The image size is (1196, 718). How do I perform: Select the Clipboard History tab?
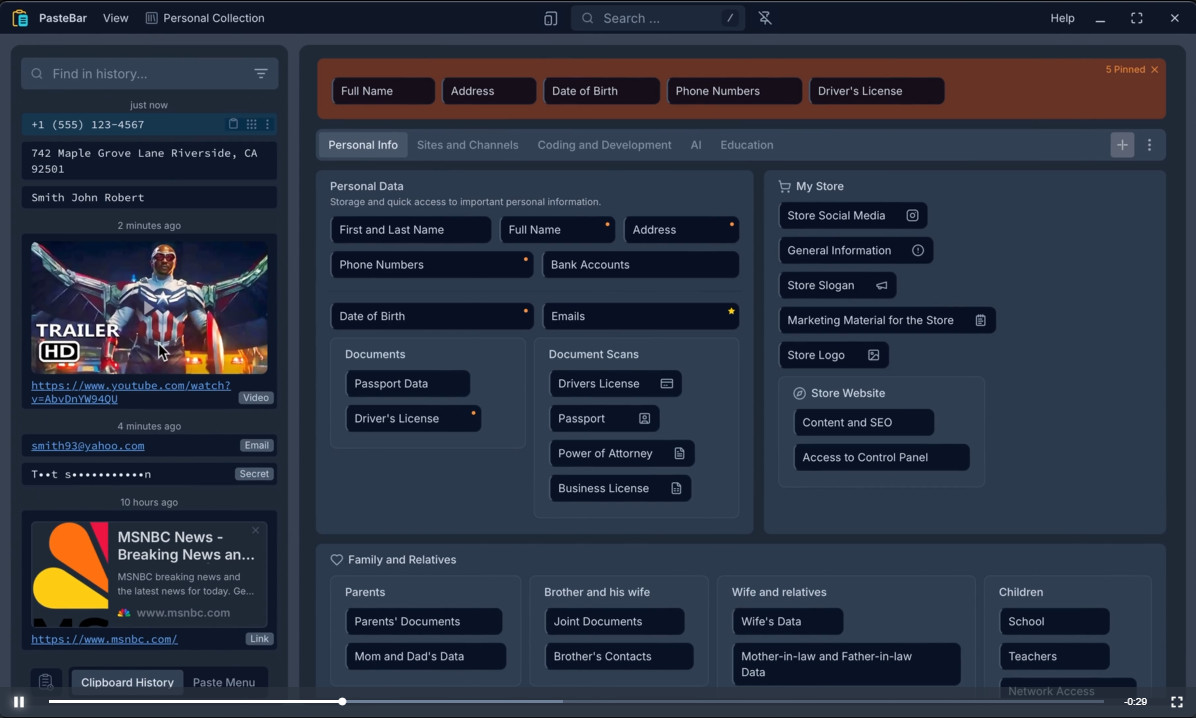[127, 682]
